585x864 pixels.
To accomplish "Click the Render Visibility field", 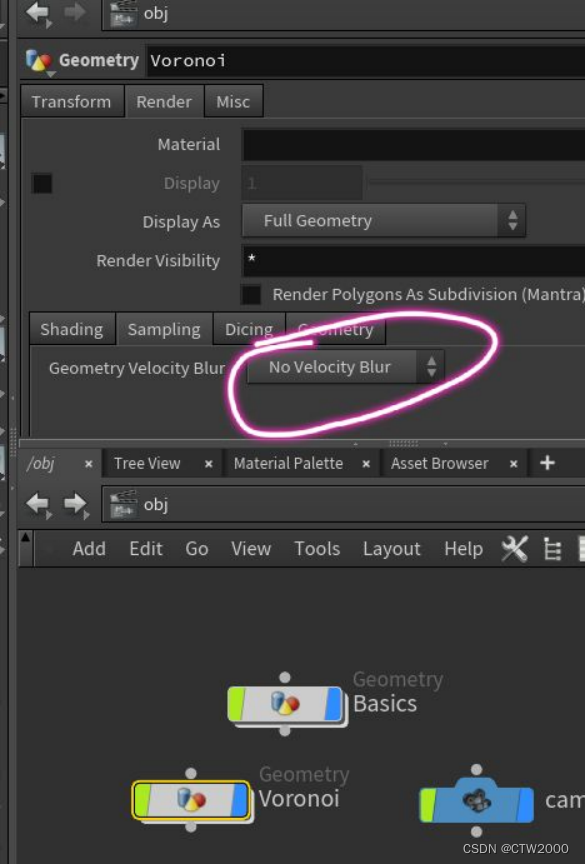I will 414,260.
